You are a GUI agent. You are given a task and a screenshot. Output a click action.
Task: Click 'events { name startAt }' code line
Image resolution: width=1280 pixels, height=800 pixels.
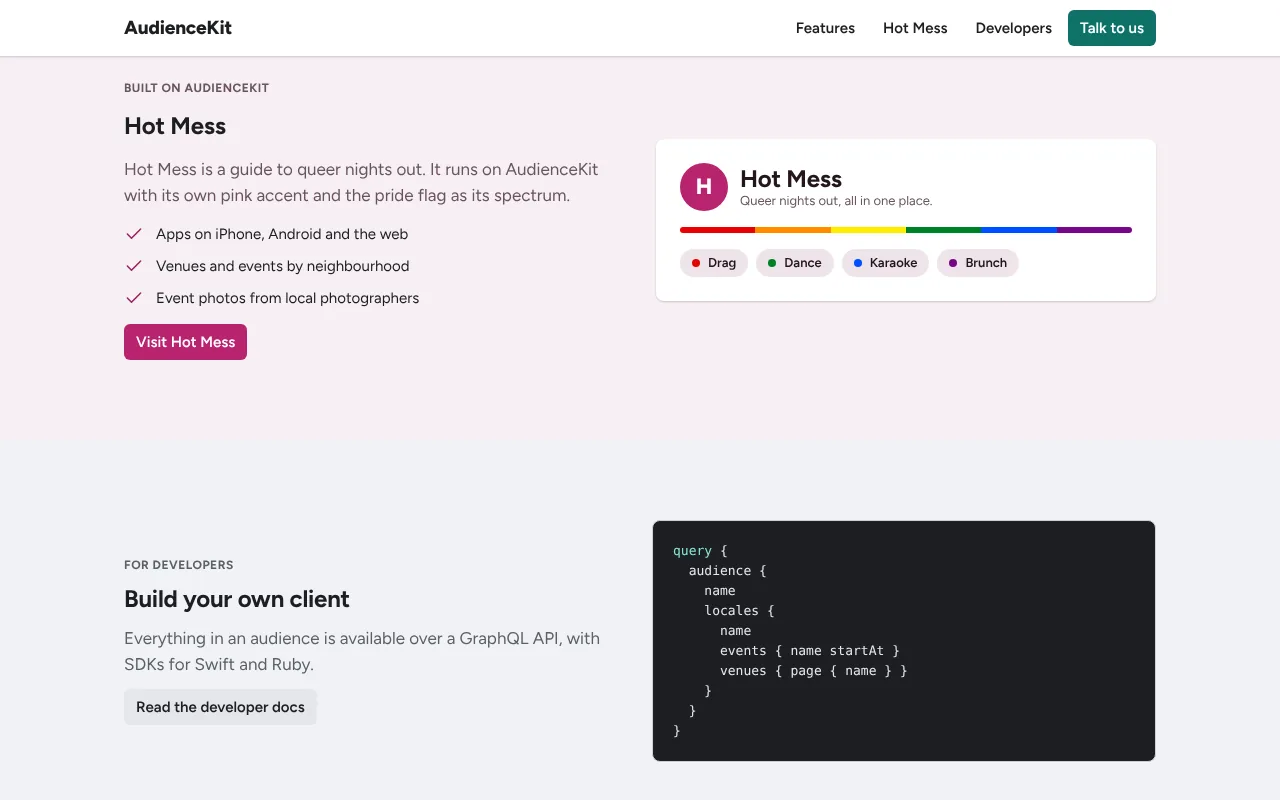810,651
